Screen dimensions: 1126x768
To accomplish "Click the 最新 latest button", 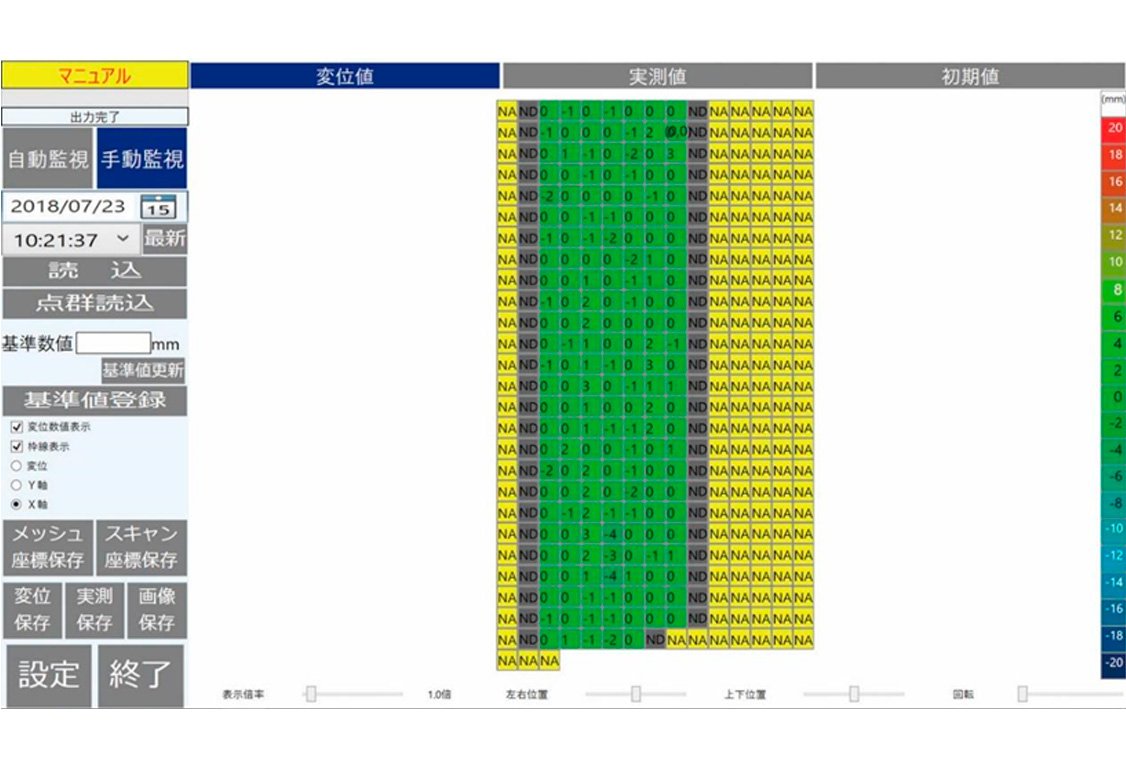I will pyautogui.click(x=164, y=240).
